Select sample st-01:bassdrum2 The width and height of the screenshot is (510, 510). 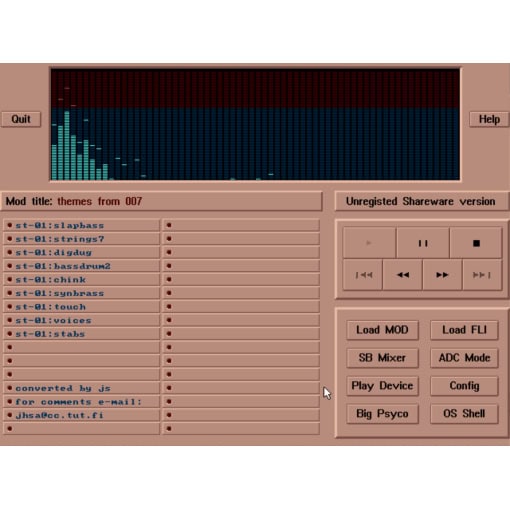[82, 266]
